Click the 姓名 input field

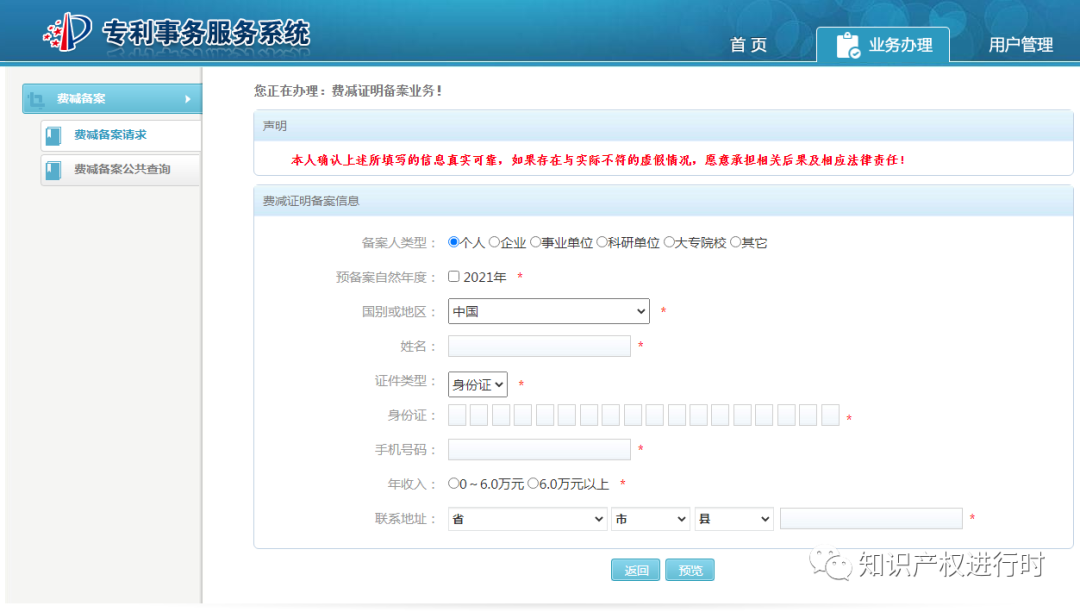point(538,345)
